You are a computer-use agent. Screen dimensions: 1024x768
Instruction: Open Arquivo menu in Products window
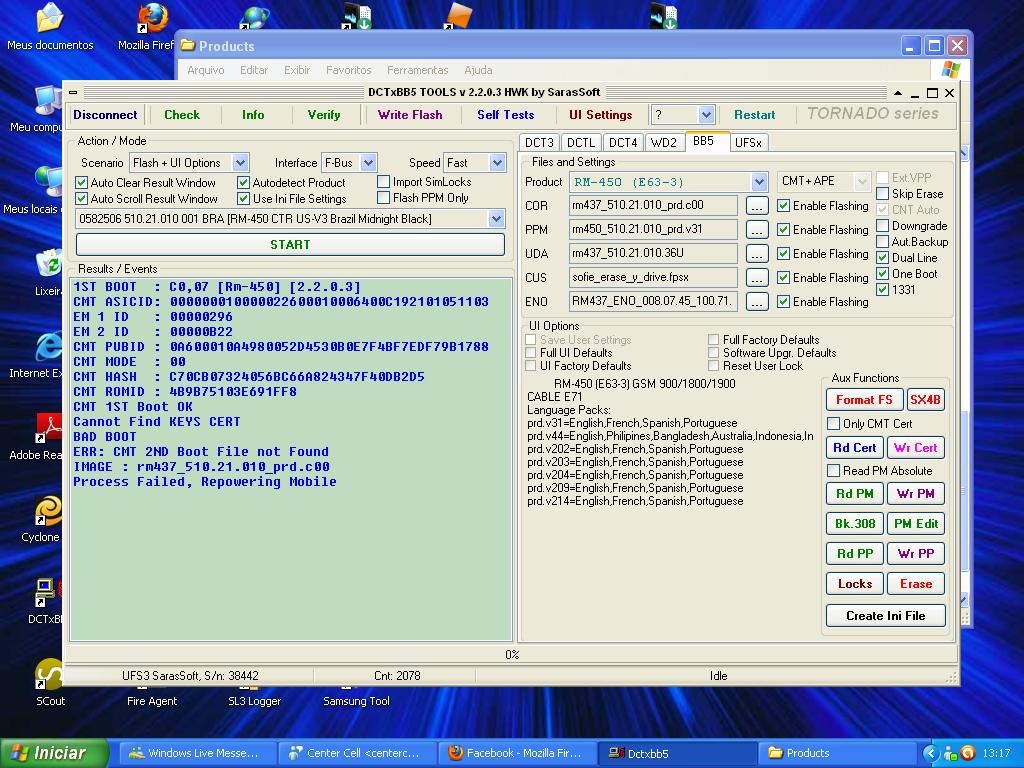[206, 70]
